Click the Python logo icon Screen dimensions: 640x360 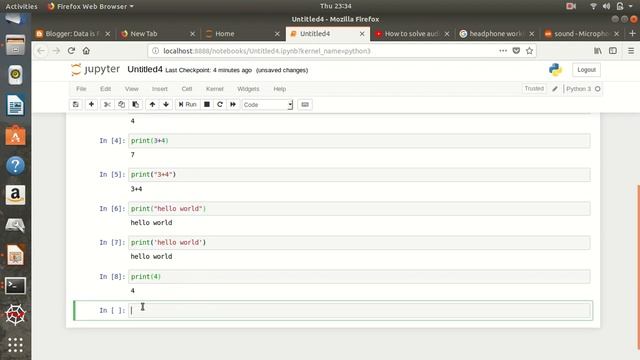pos(556,70)
